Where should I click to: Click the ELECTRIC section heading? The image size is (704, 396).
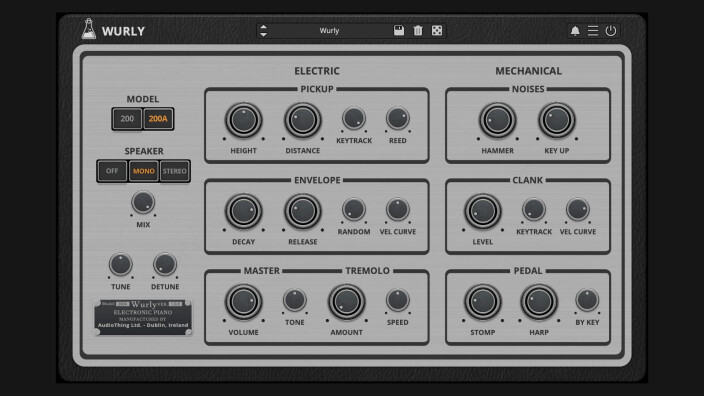coord(317,71)
